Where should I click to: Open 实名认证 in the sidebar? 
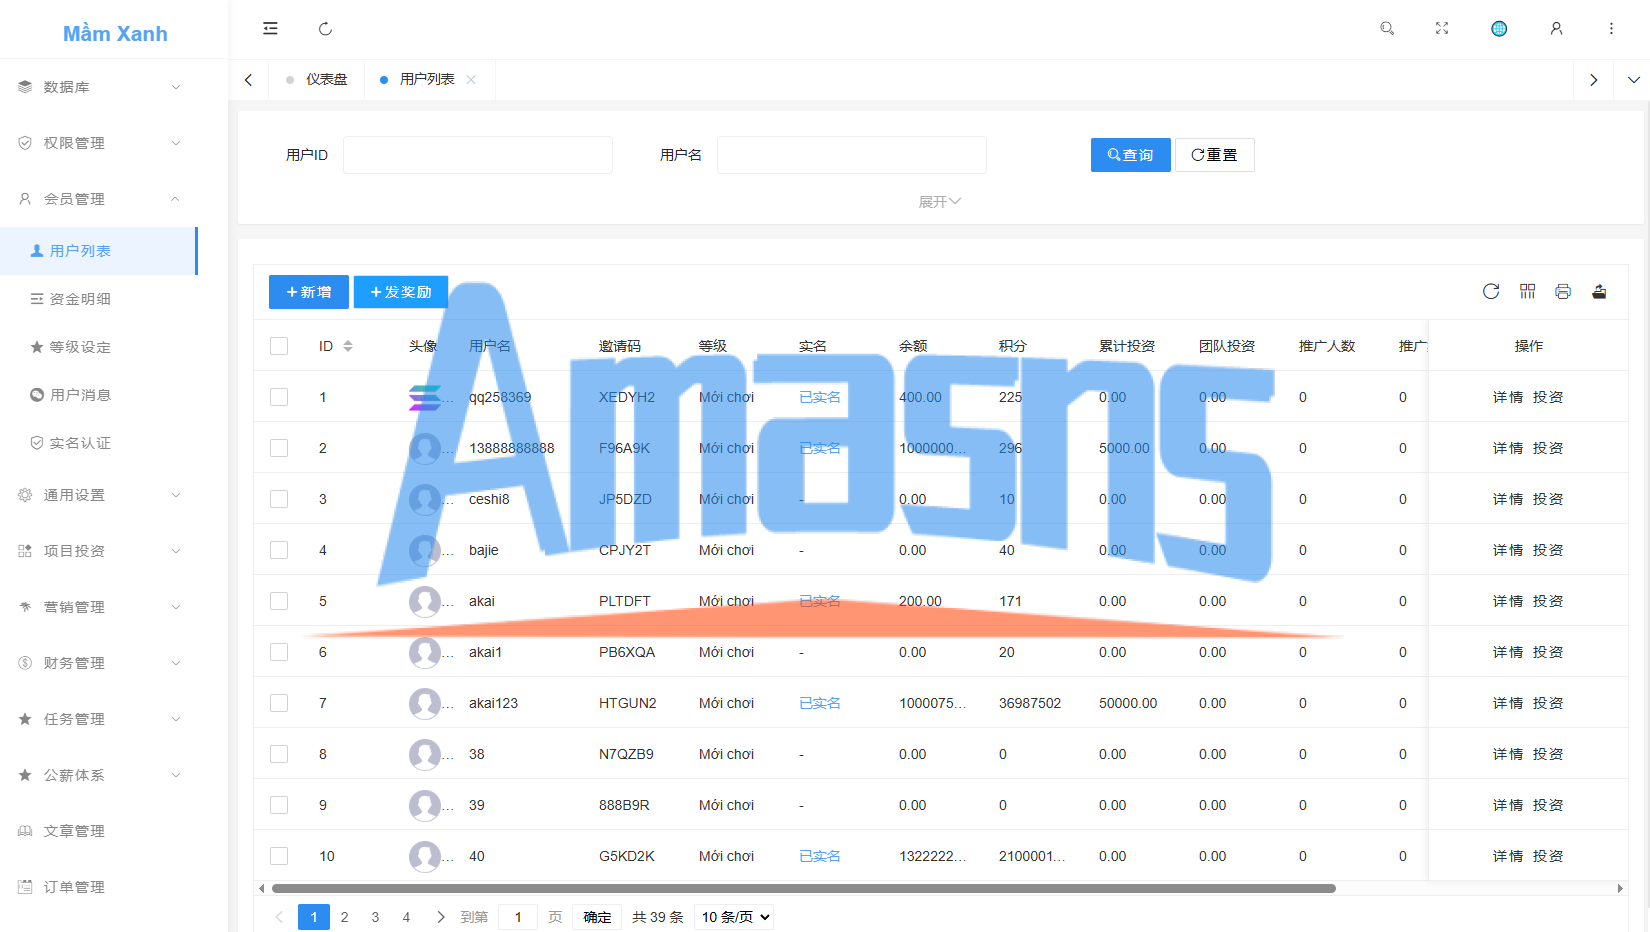pos(99,443)
